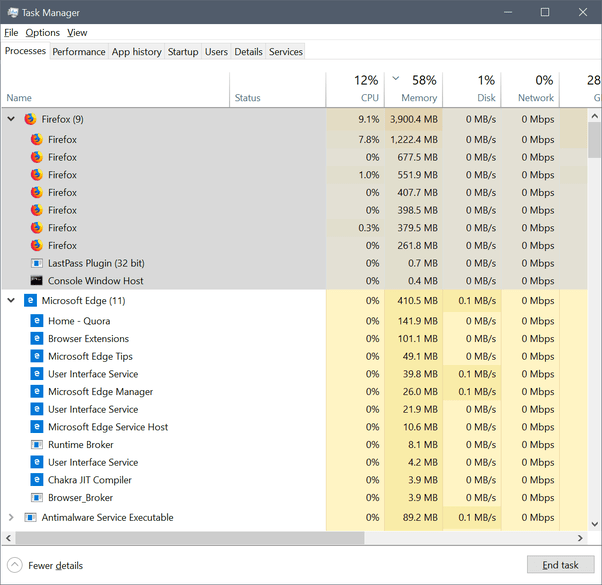
Task: Click the Microsoft Edge (11) group icon
Action: (30, 300)
